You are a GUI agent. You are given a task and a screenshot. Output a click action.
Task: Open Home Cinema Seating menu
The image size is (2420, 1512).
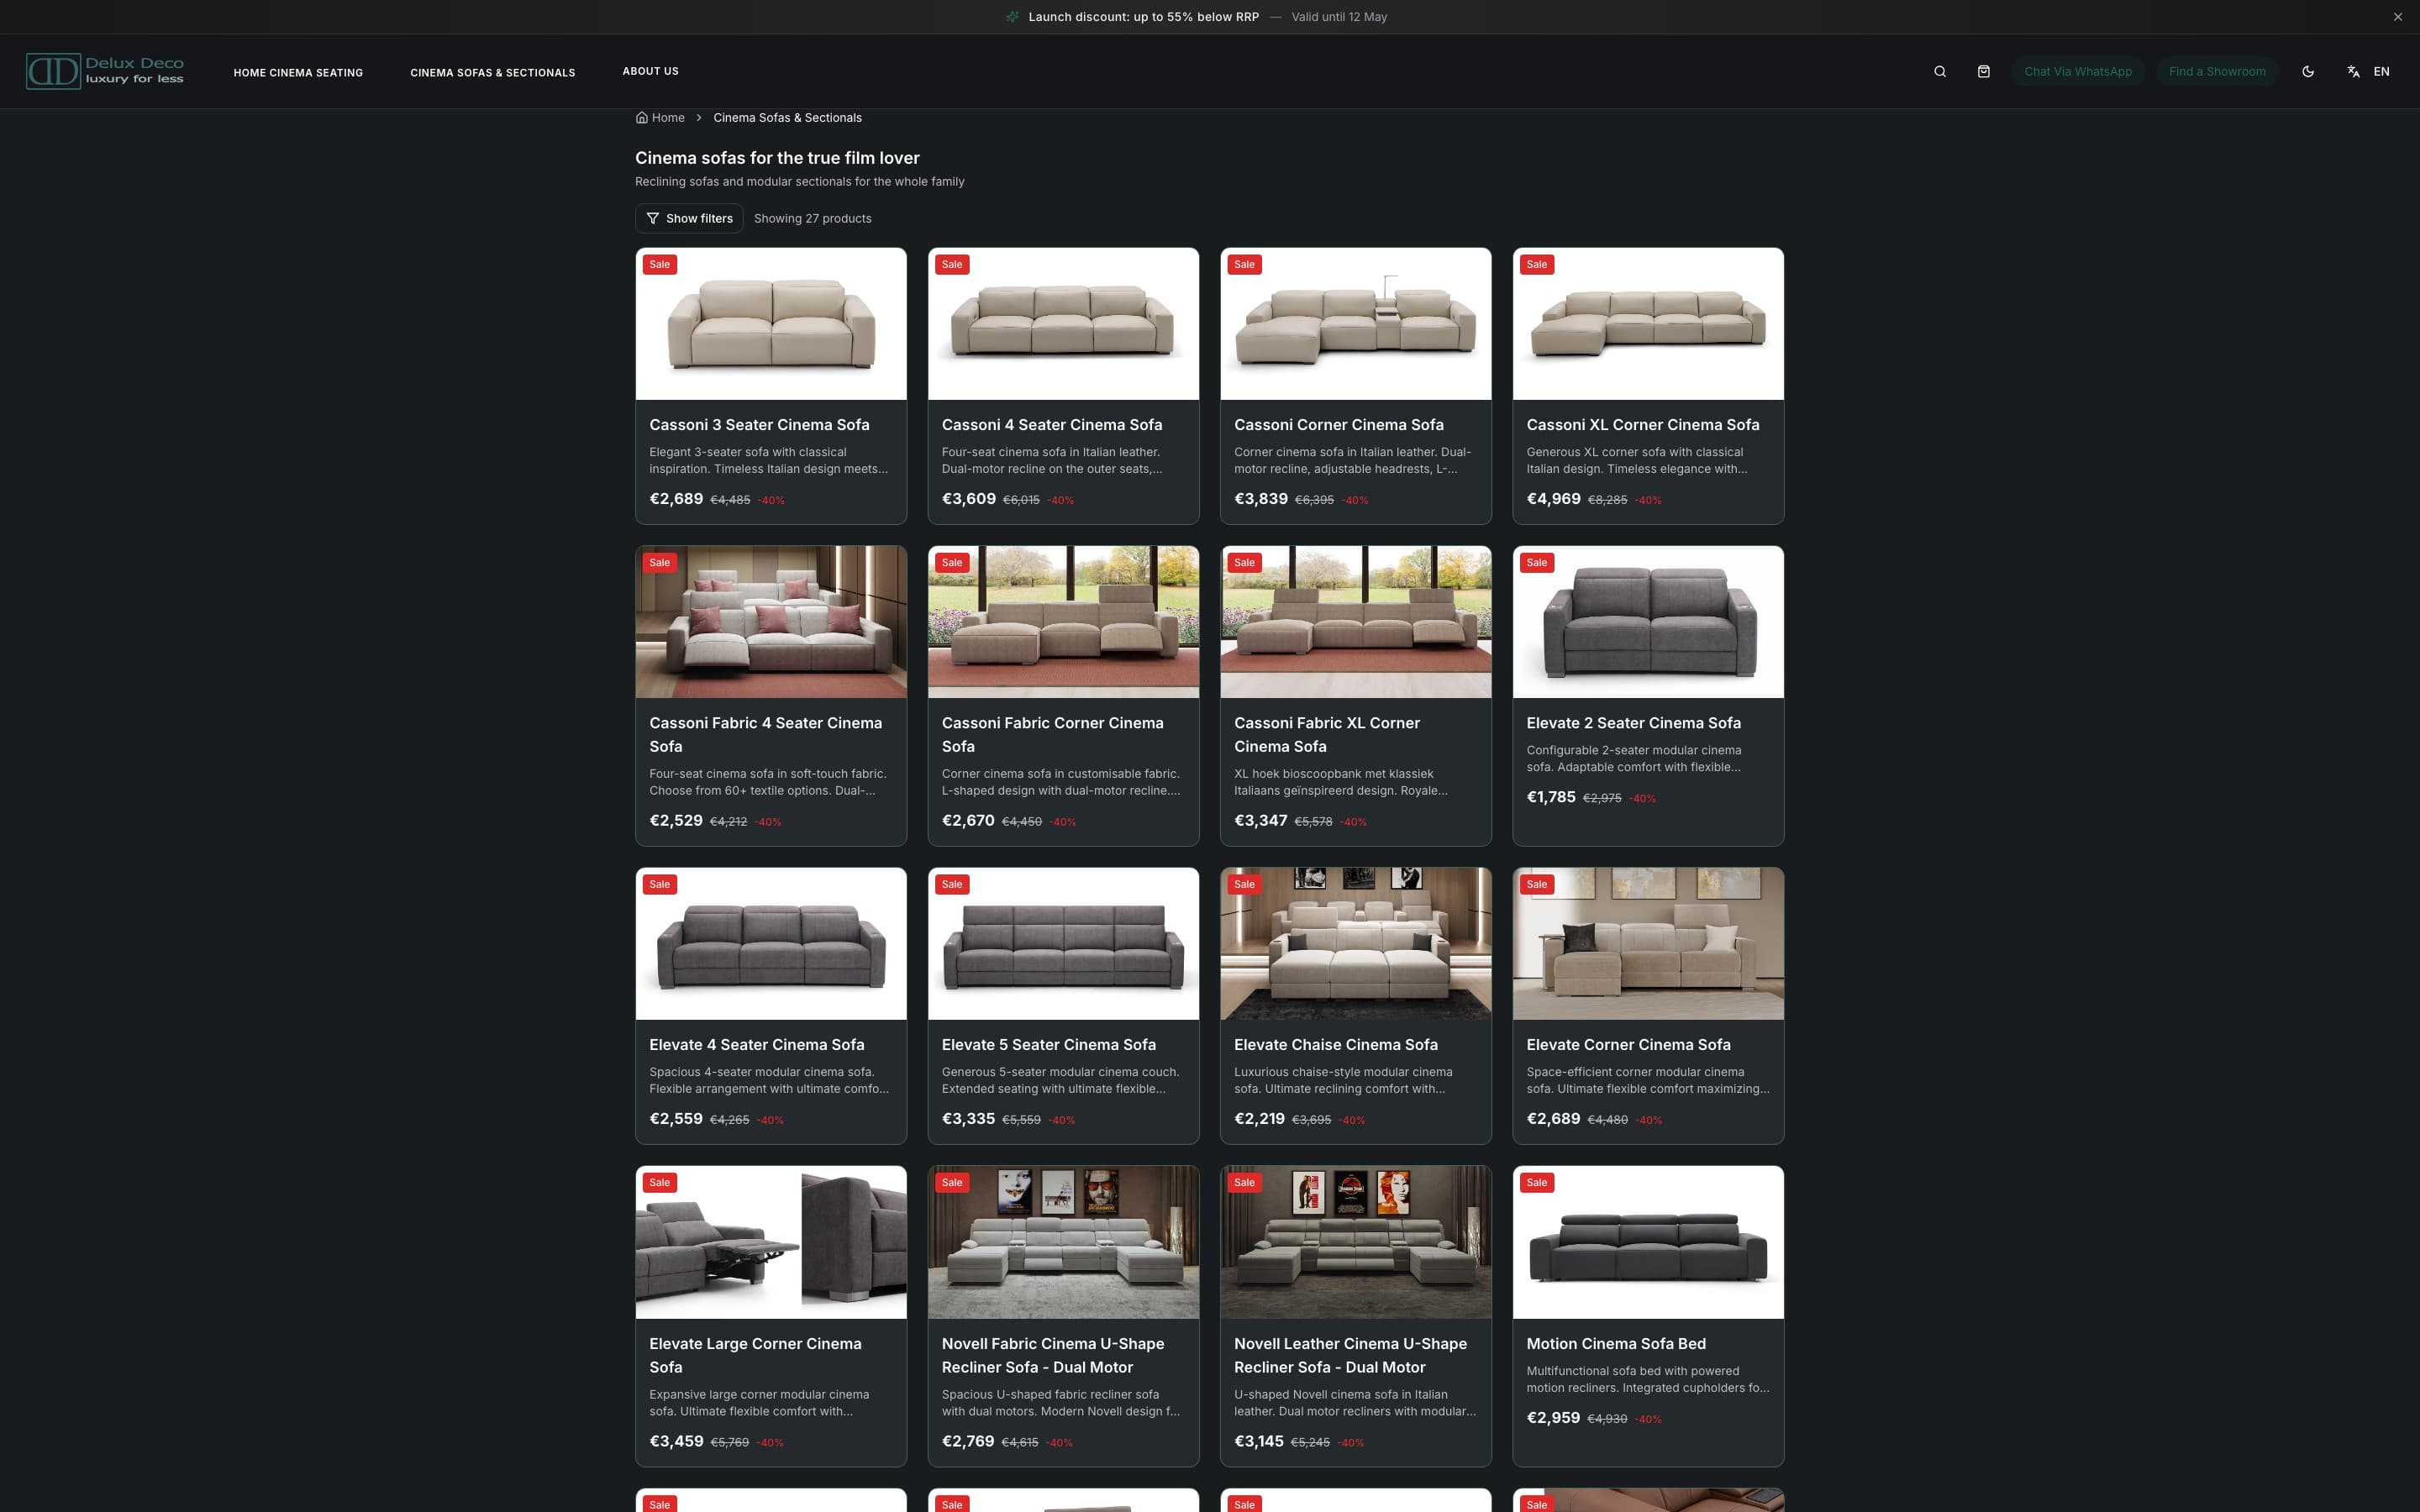pyautogui.click(x=298, y=72)
